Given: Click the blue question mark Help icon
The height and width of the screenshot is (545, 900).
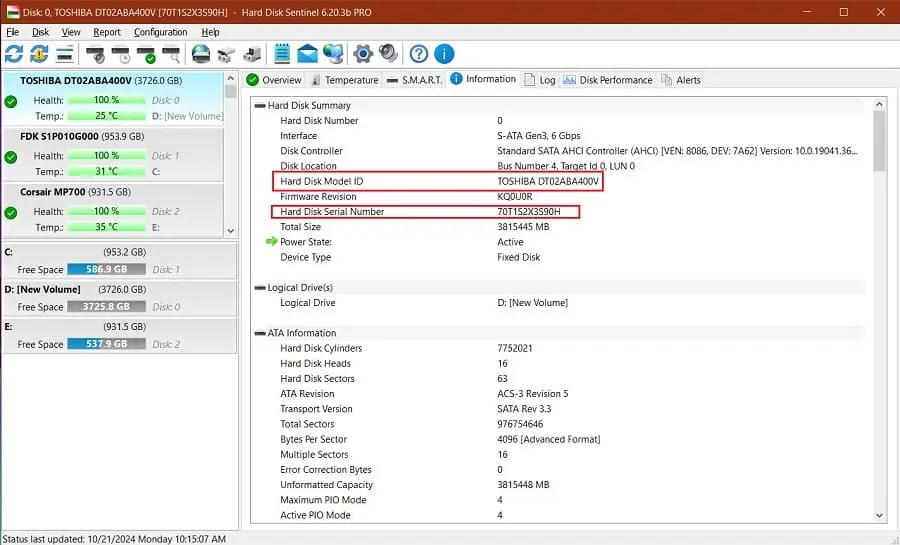Looking at the screenshot, I should coord(418,54).
